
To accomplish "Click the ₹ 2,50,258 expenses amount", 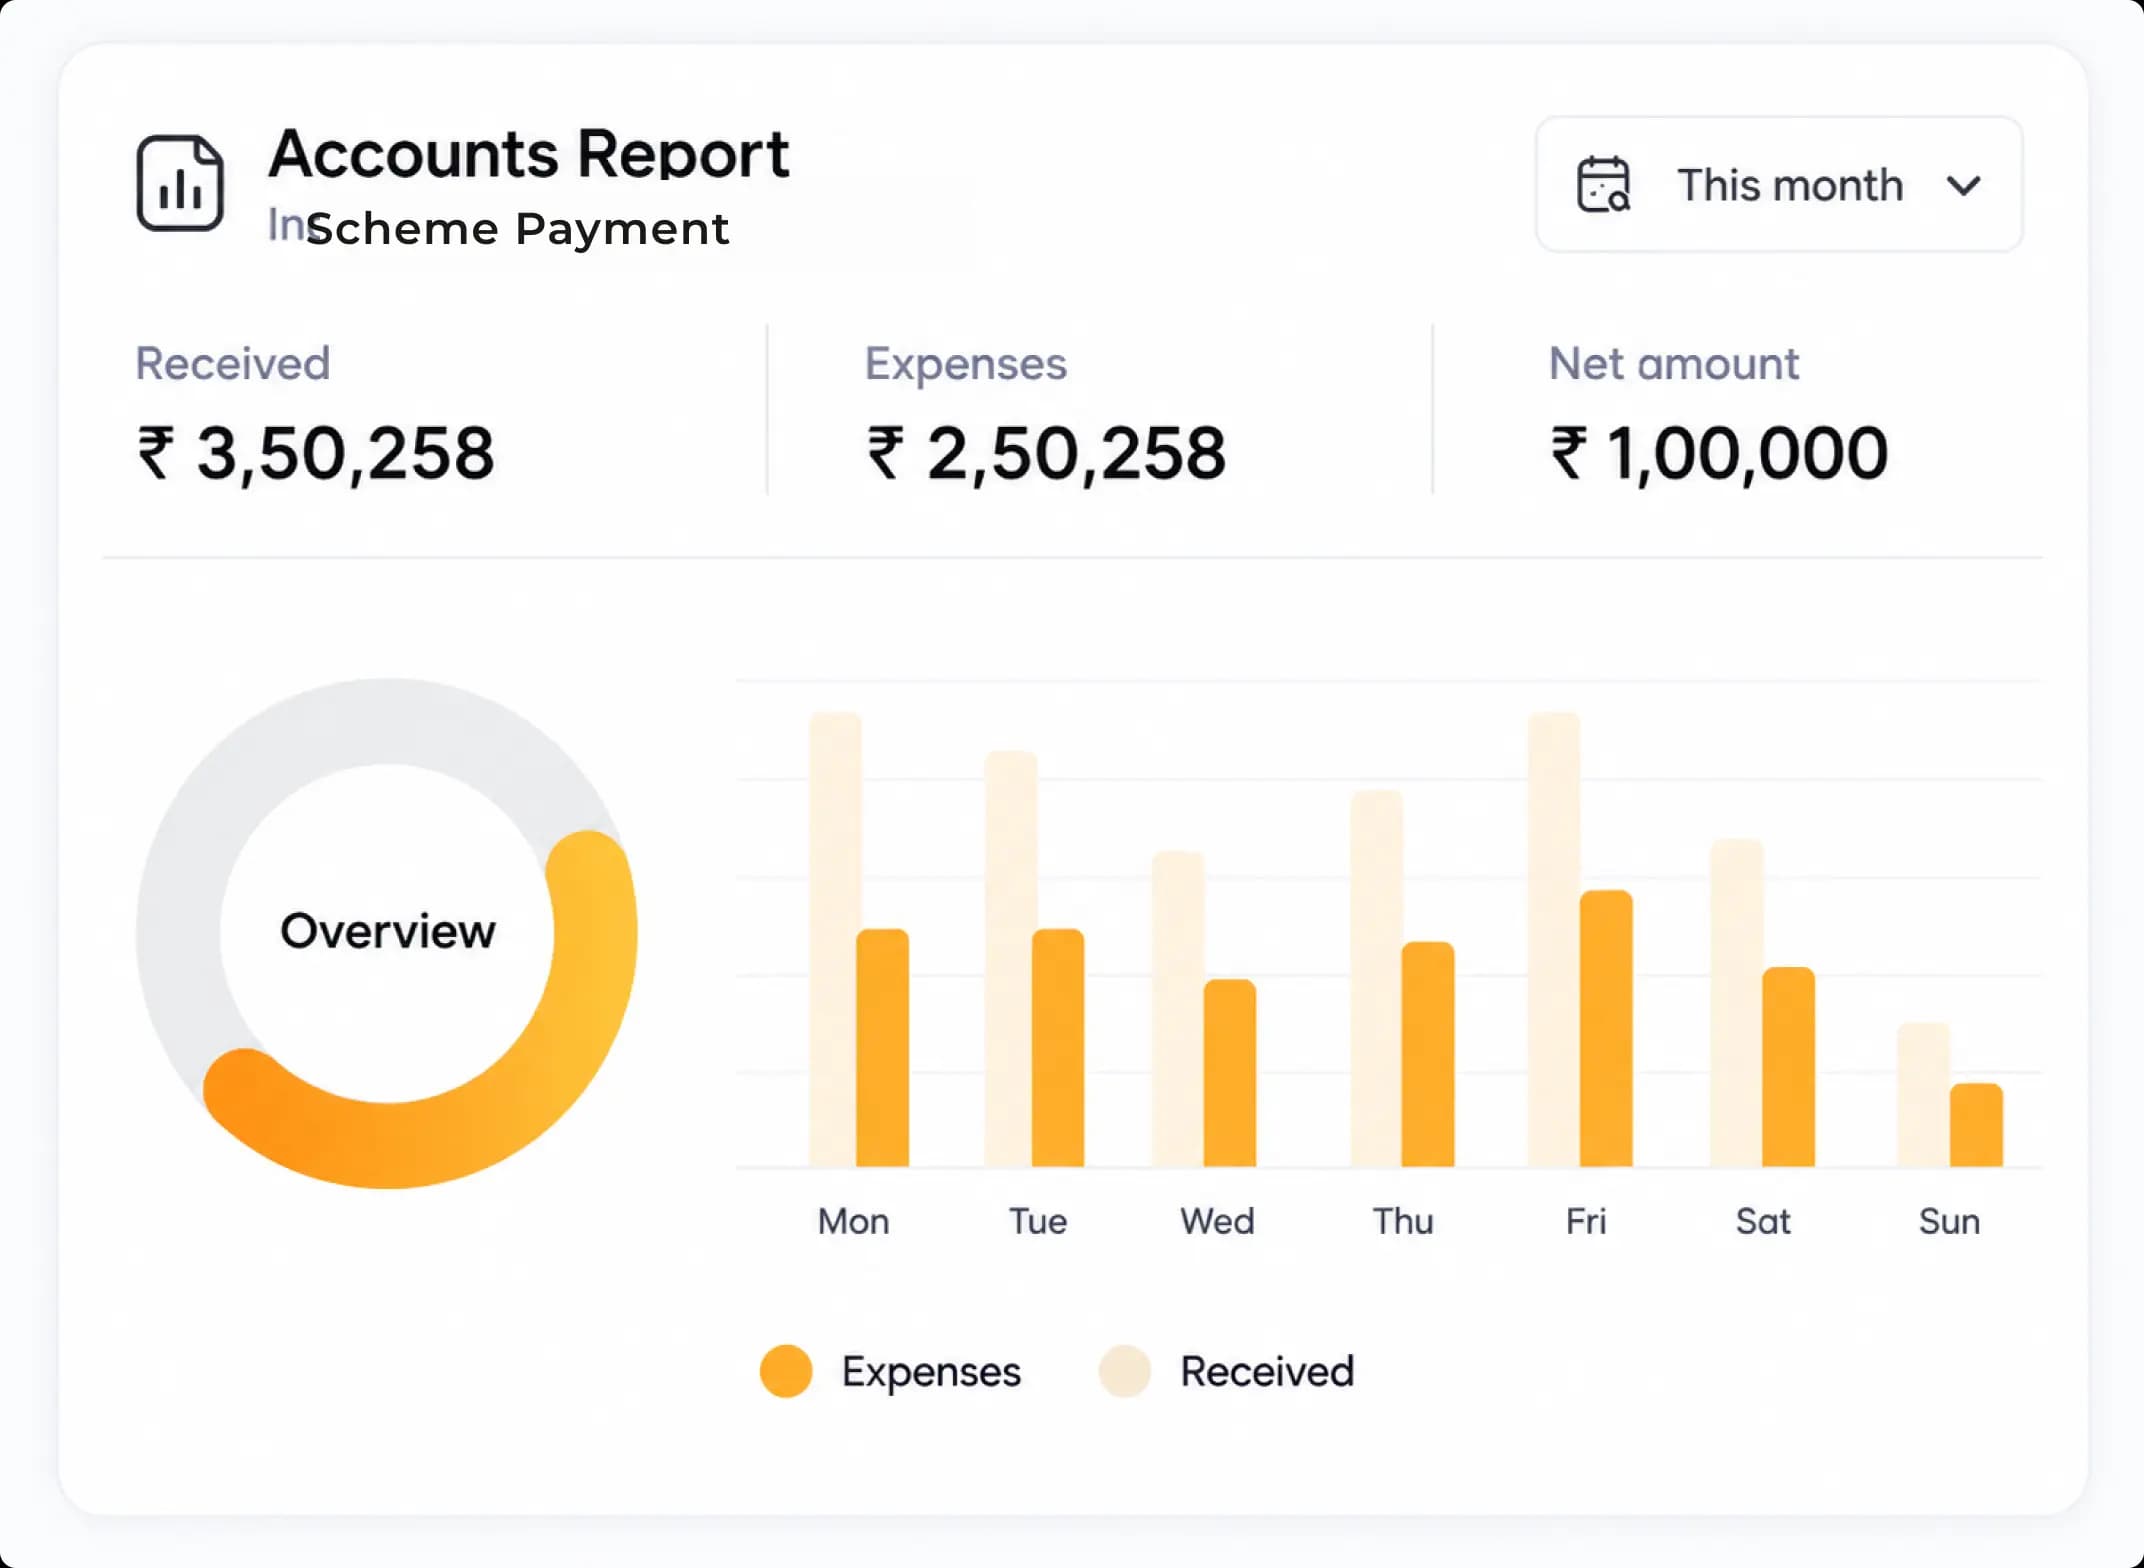I will [x=1046, y=453].
